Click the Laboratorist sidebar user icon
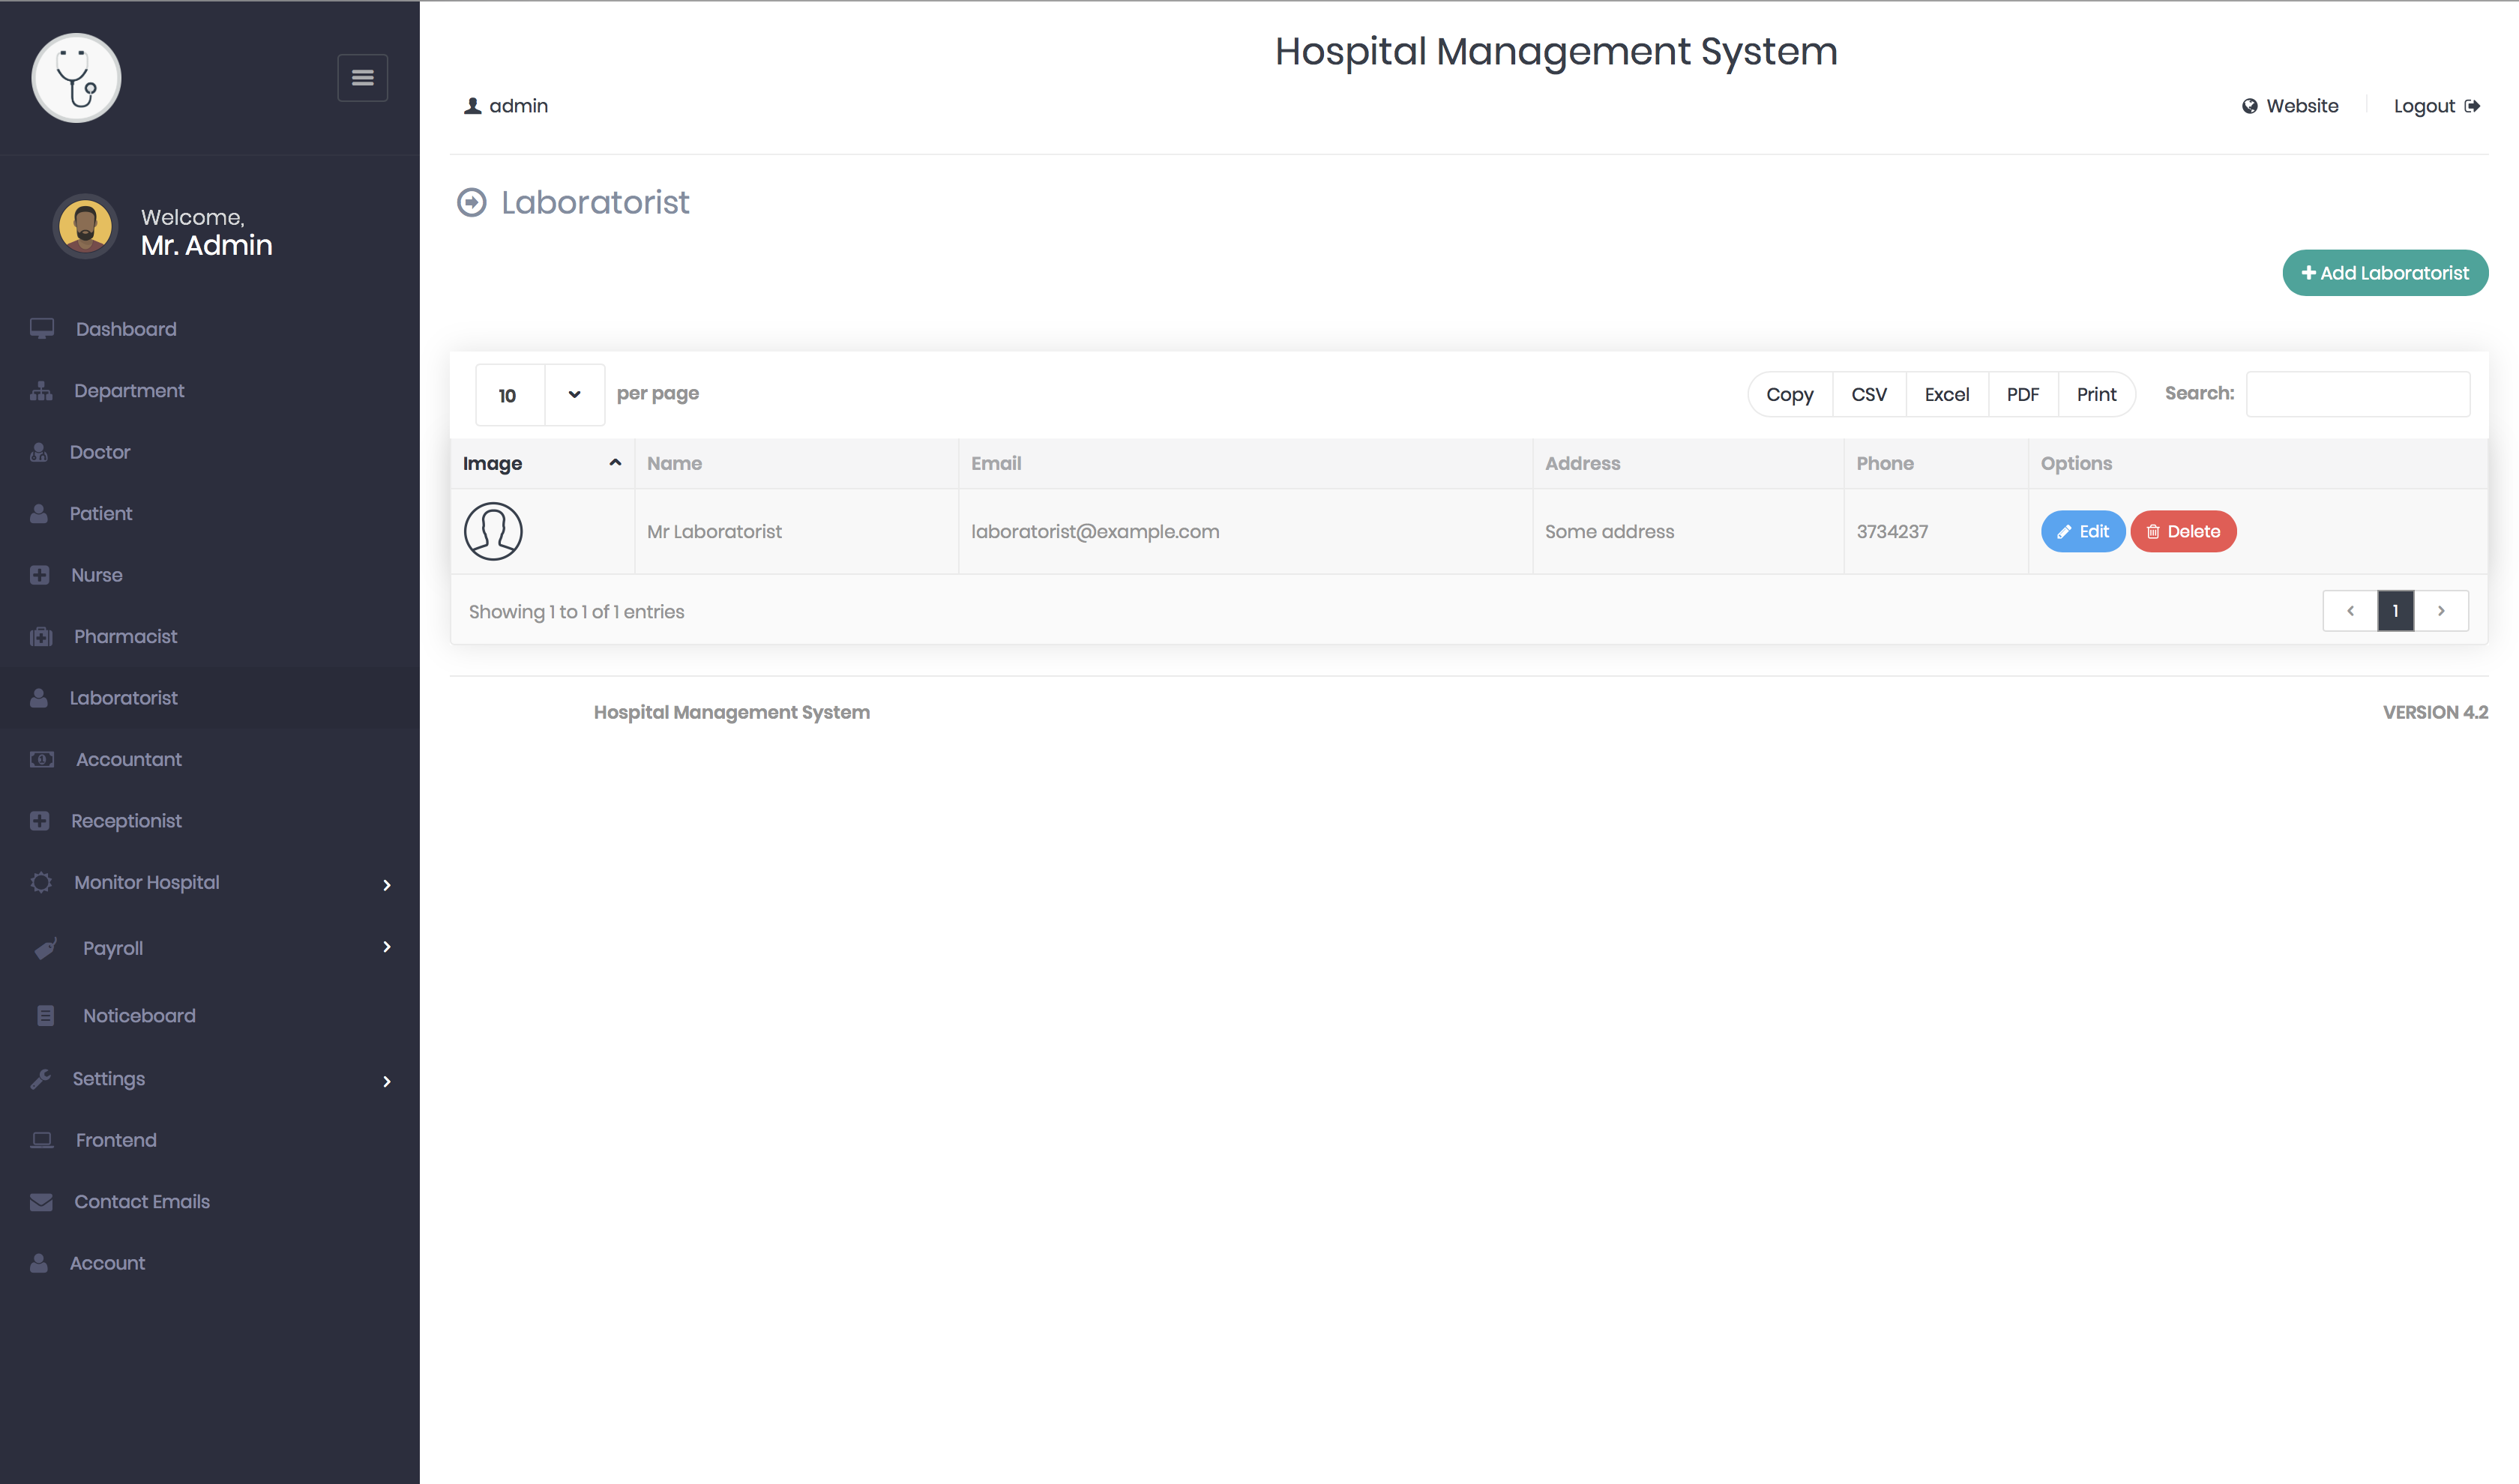Image resolution: width=2519 pixels, height=1484 pixels. [39, 698]
